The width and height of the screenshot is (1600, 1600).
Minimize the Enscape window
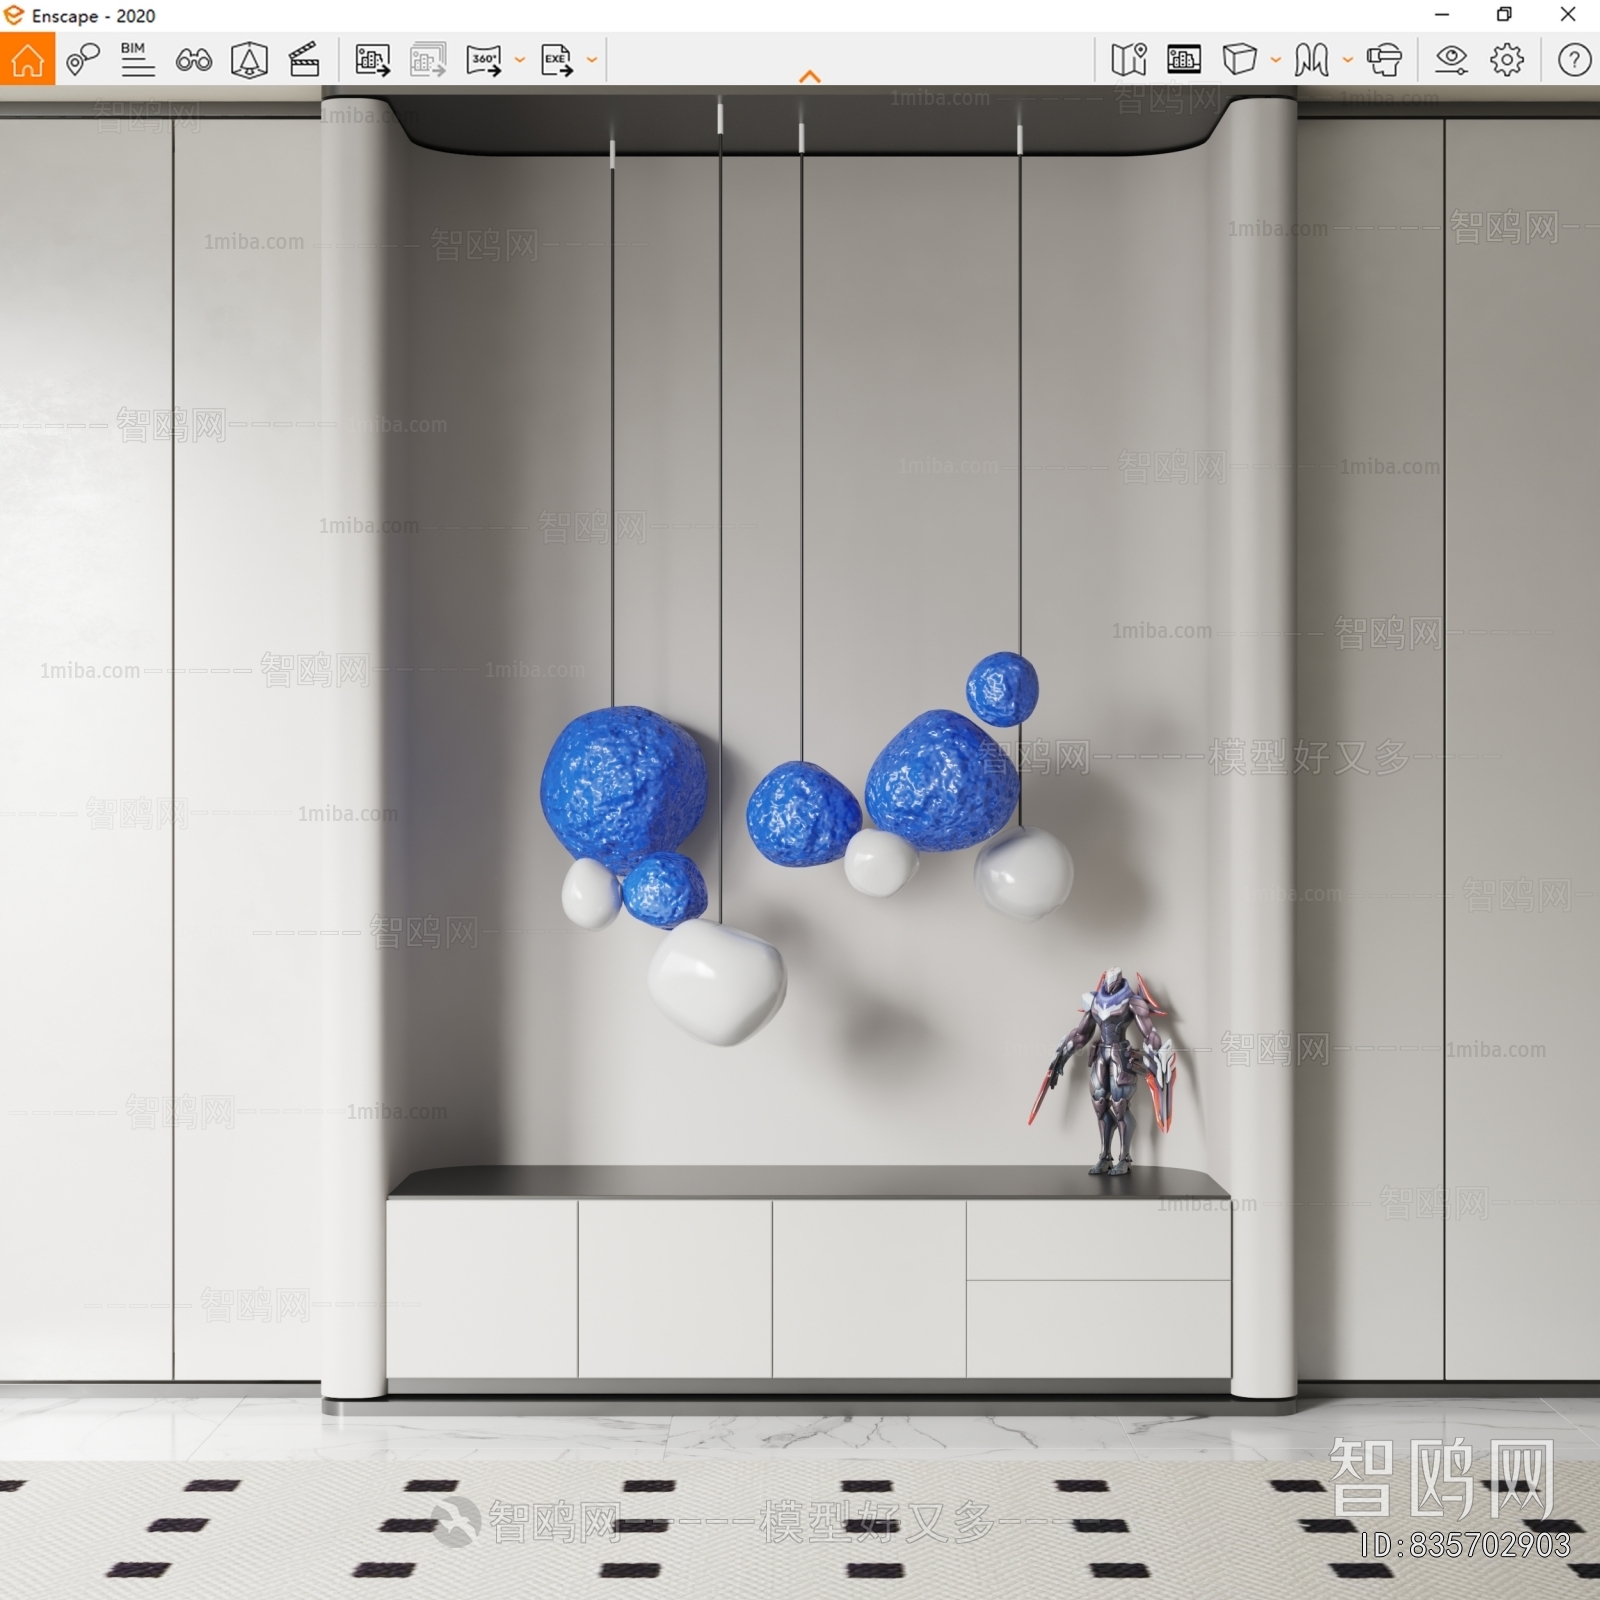(x=1442, y=15)
